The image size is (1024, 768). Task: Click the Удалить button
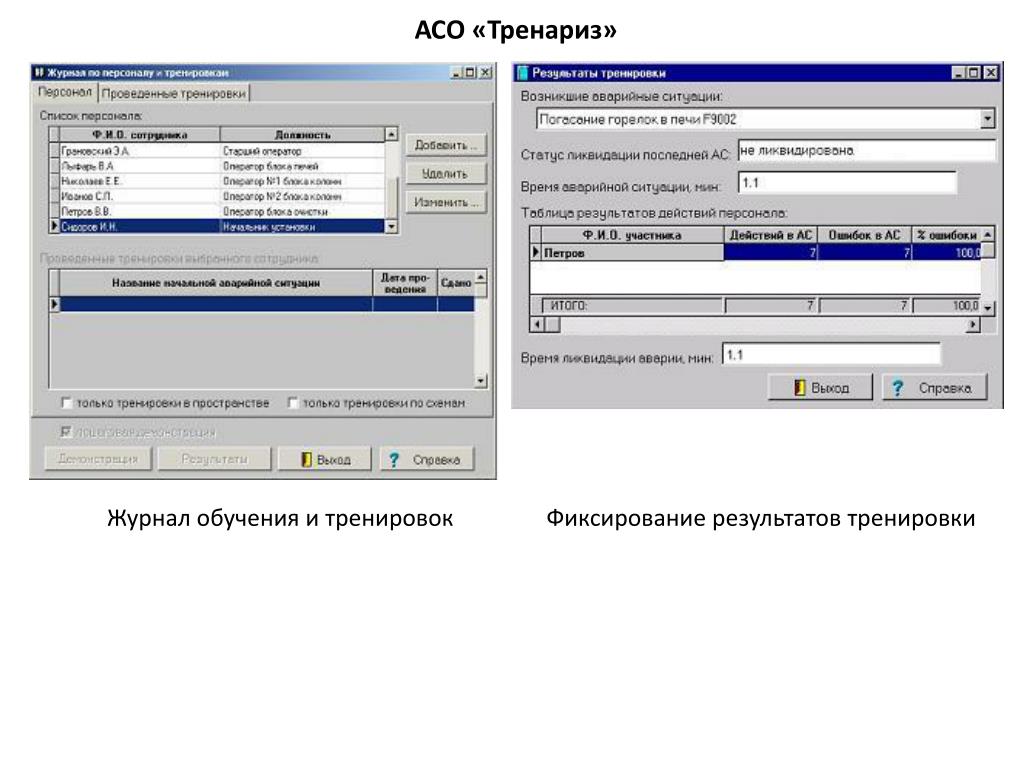tap(446, 174)
